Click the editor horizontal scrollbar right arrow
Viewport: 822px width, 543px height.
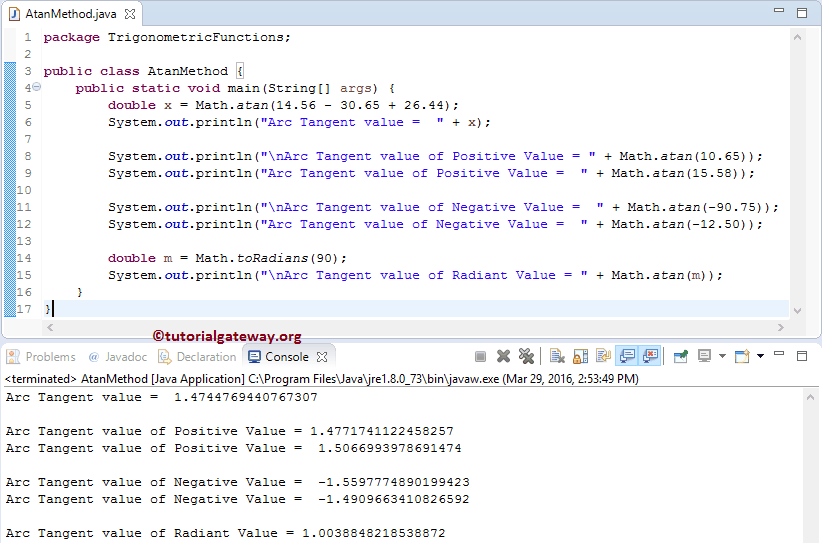781,328
